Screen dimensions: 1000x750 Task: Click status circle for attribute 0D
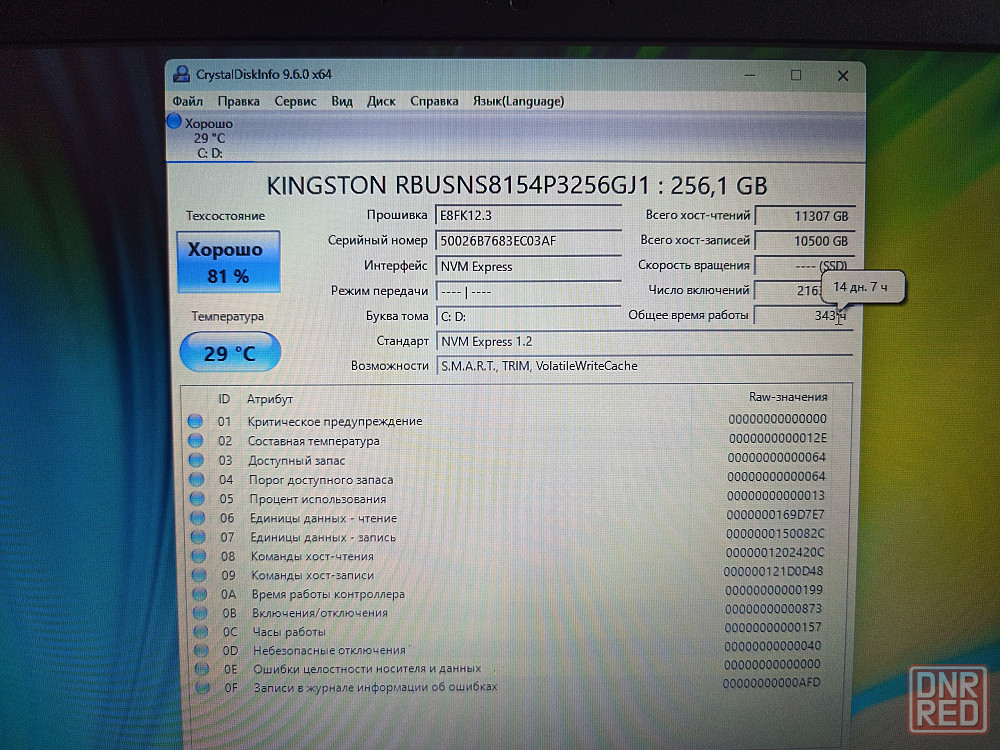coord(202,651)
